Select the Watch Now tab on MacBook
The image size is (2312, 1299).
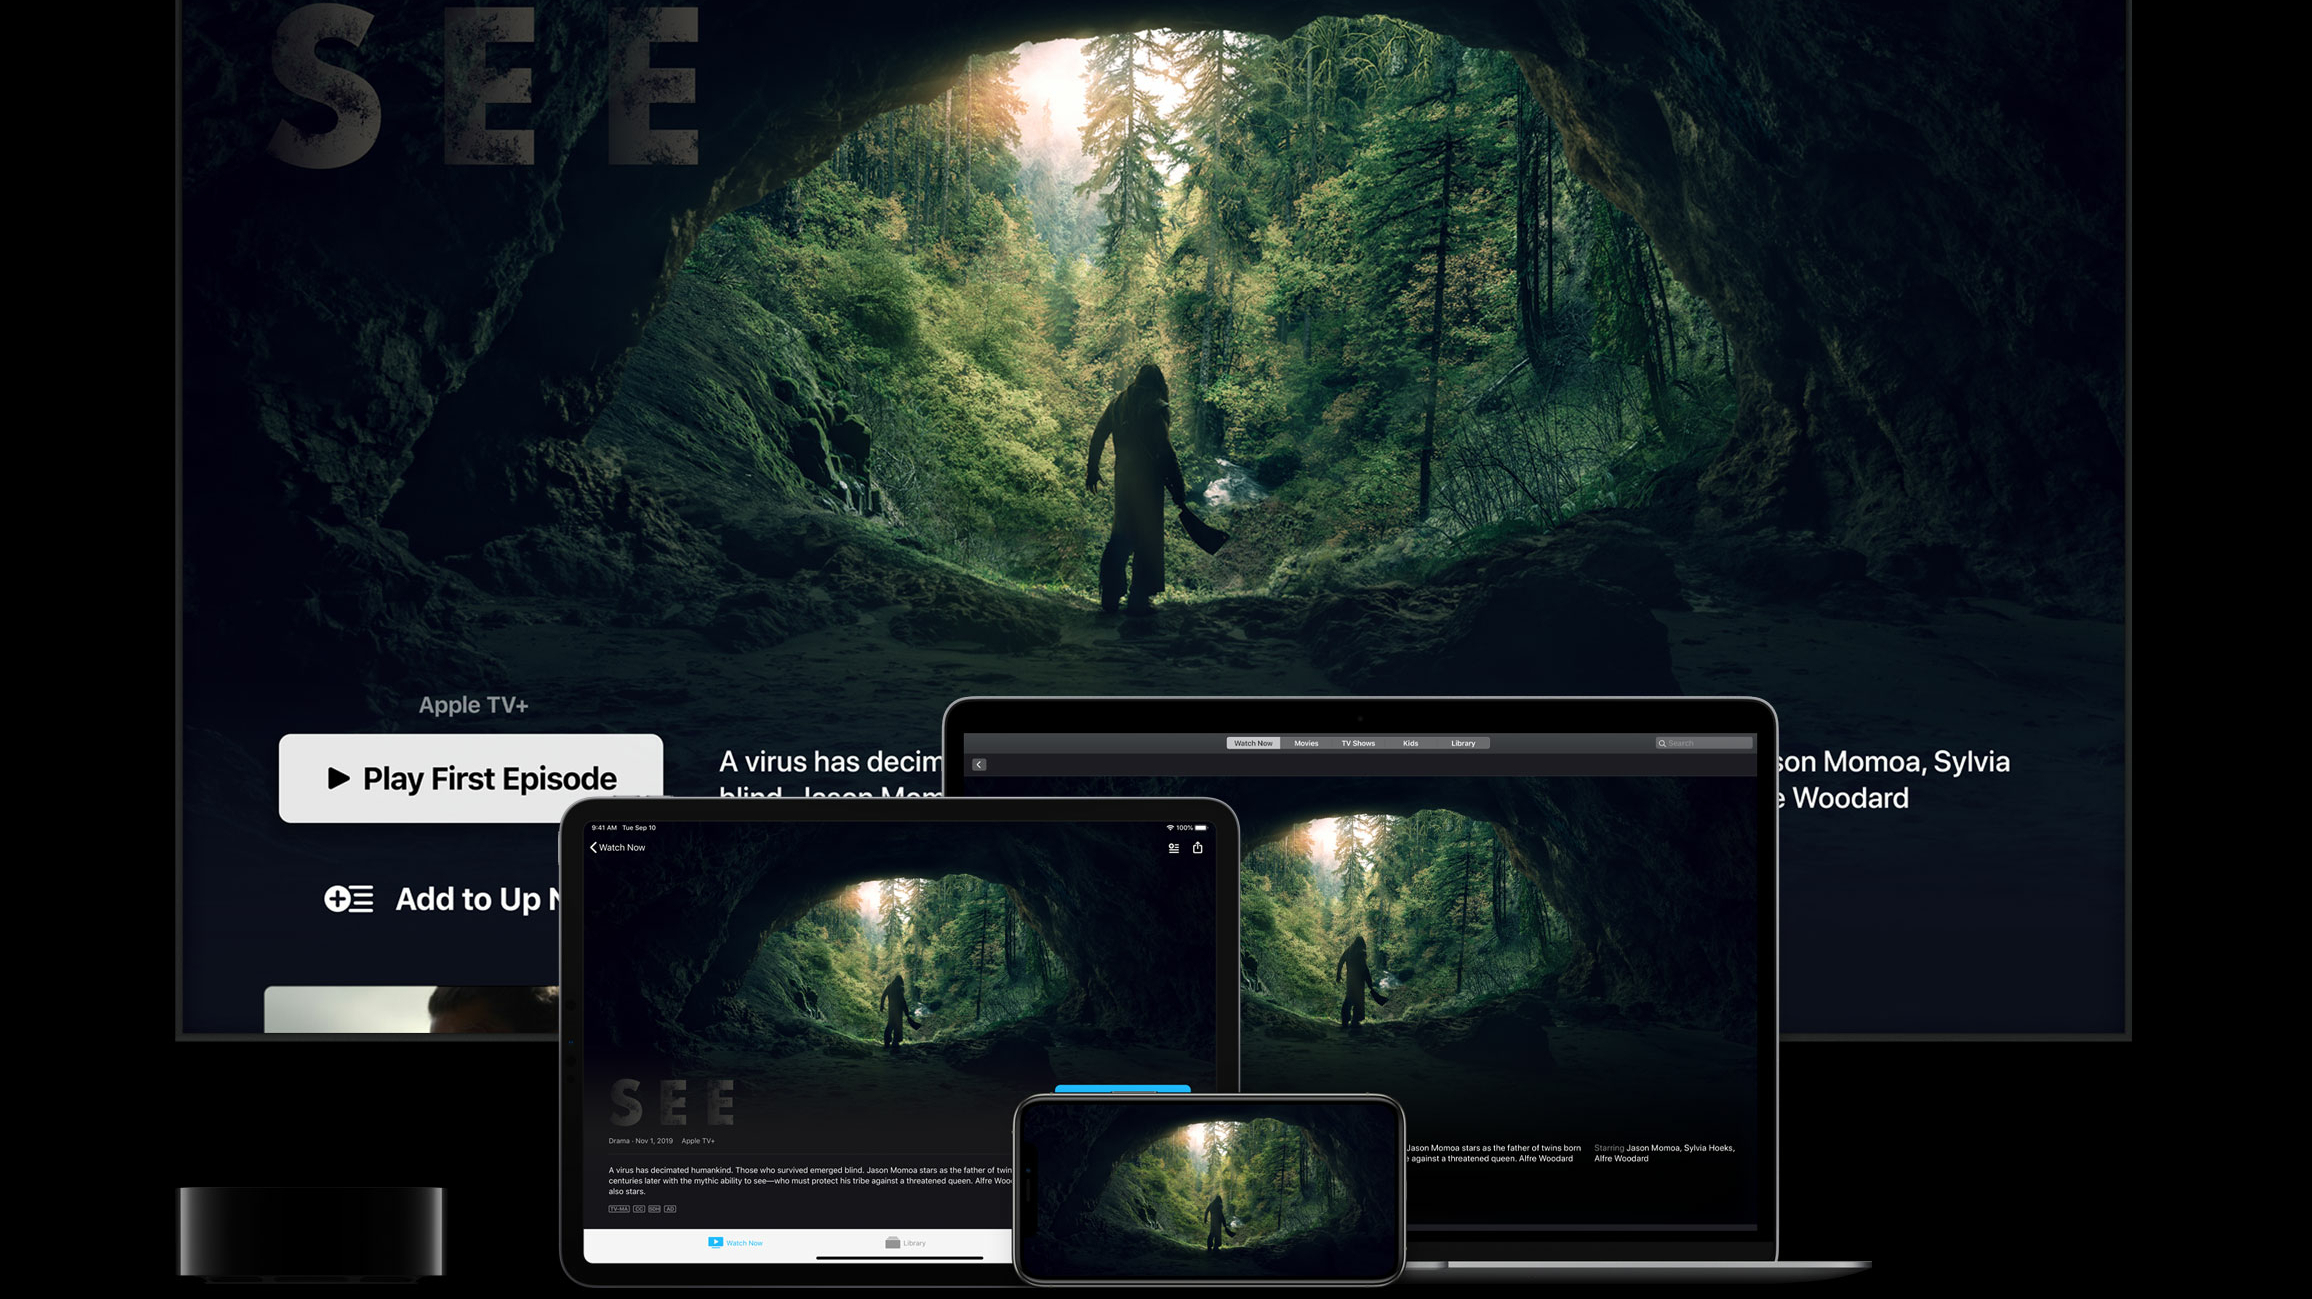tap(1252, 743)
